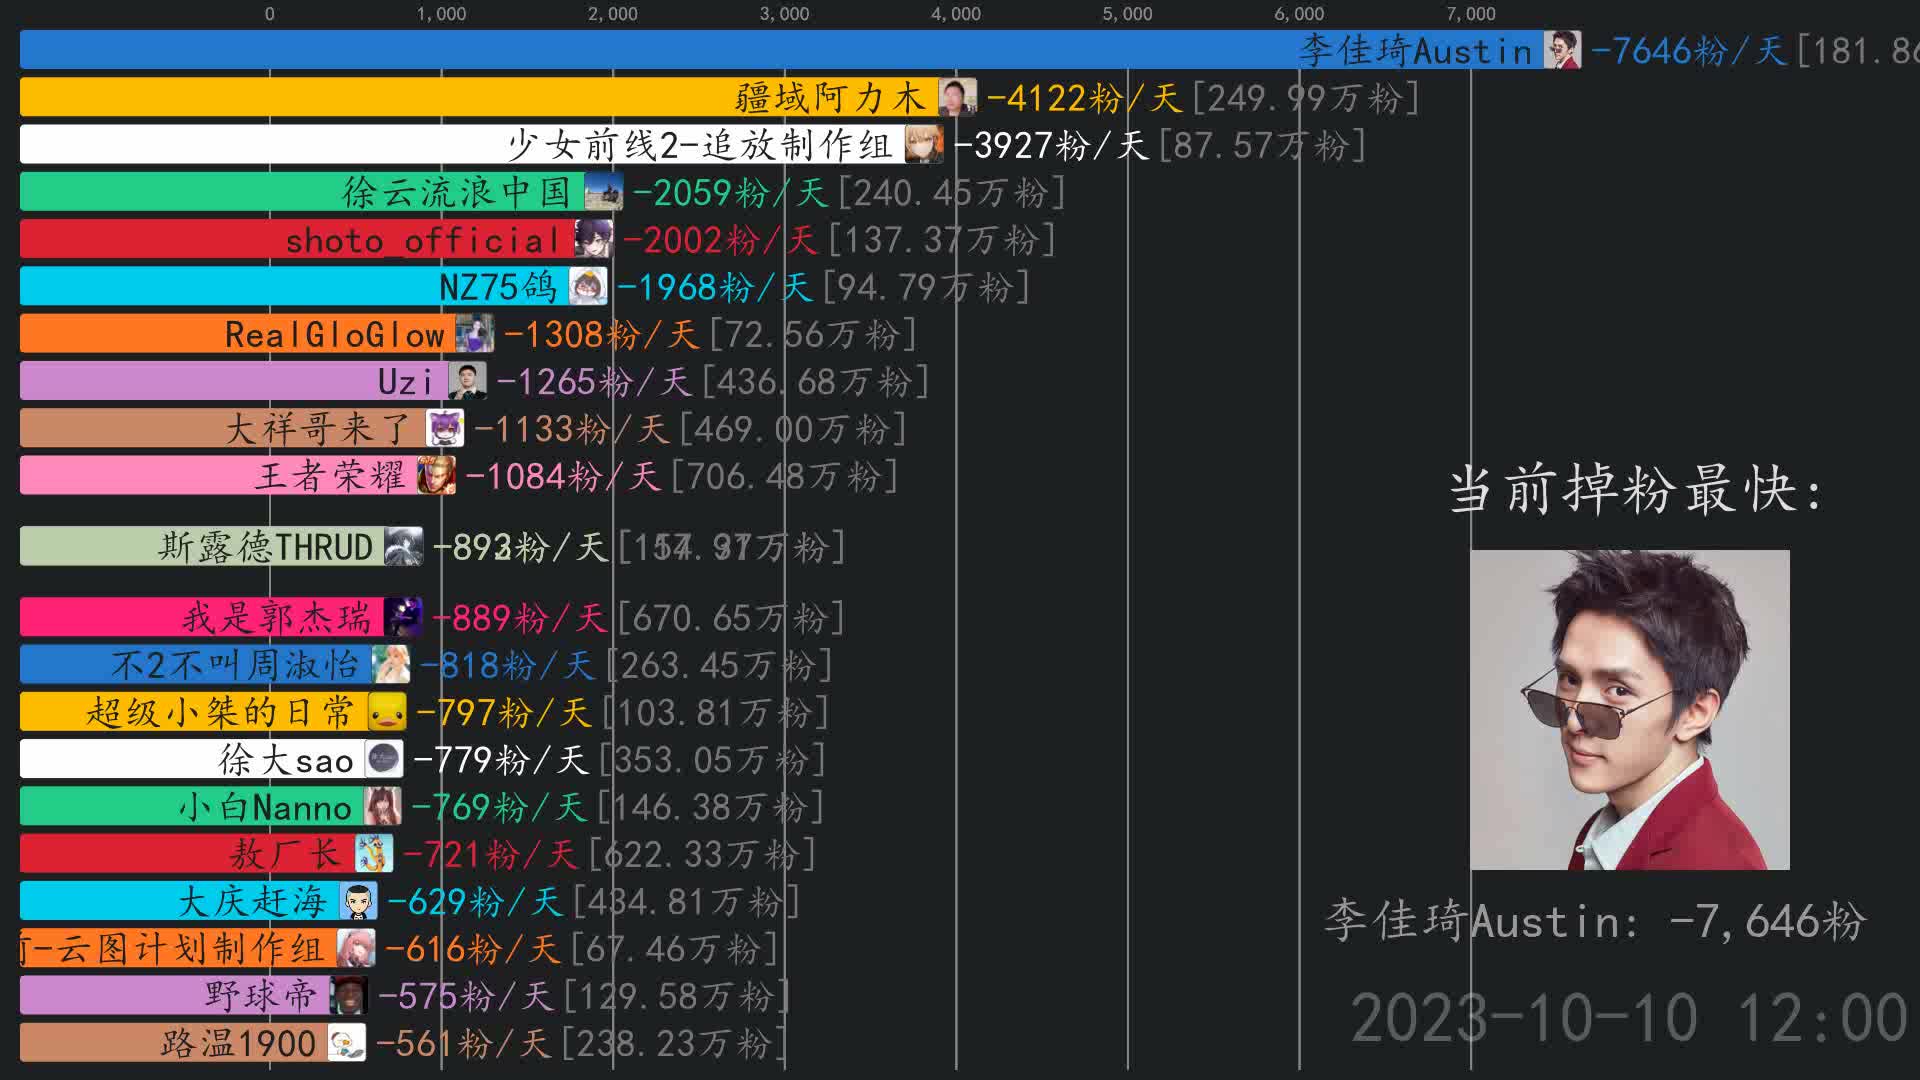Click the 李佳琦Austin avatar on the top bar
The height and width of the screenshot is (1080, 1920).
pos(1562,50)
